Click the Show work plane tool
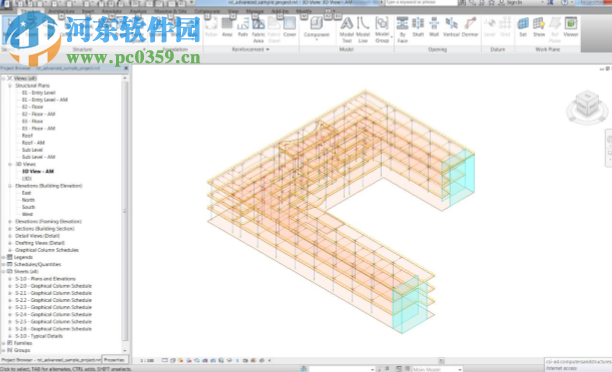 pos(539,27)
